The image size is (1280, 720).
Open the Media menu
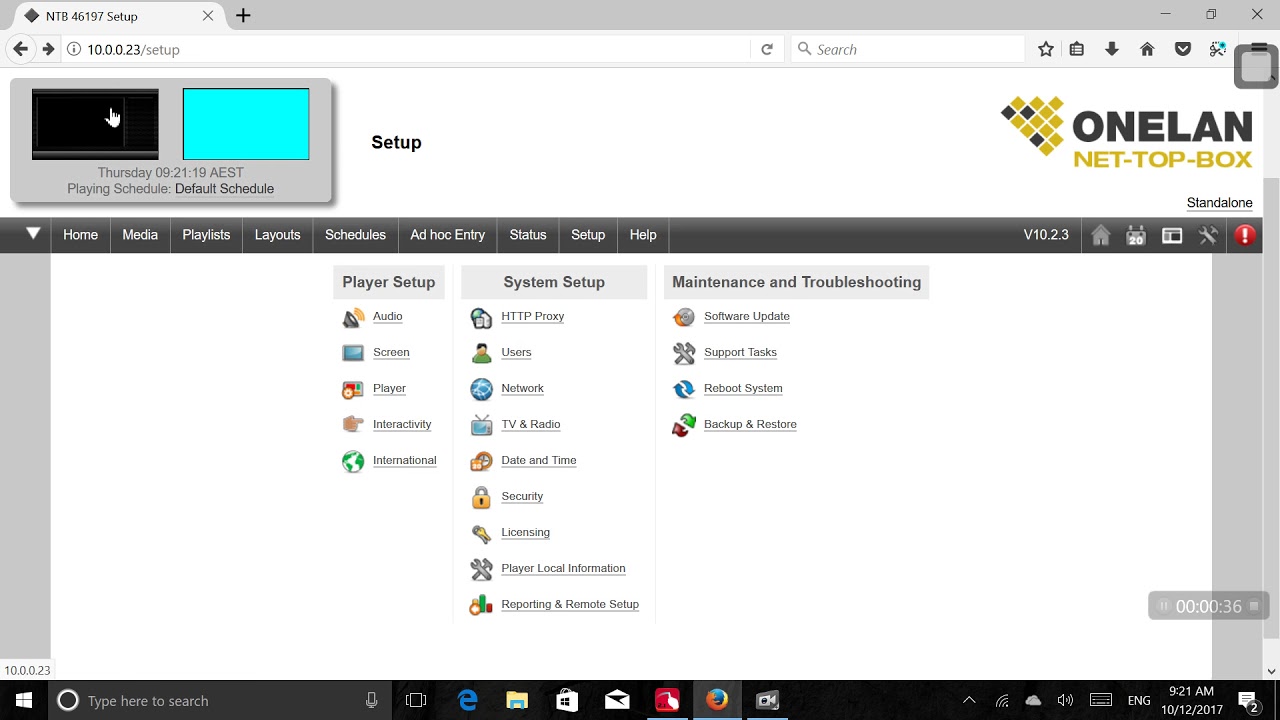(140, 235)
